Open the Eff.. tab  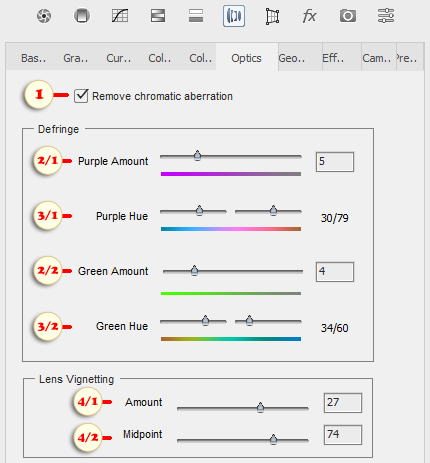[x=333, y=58]
